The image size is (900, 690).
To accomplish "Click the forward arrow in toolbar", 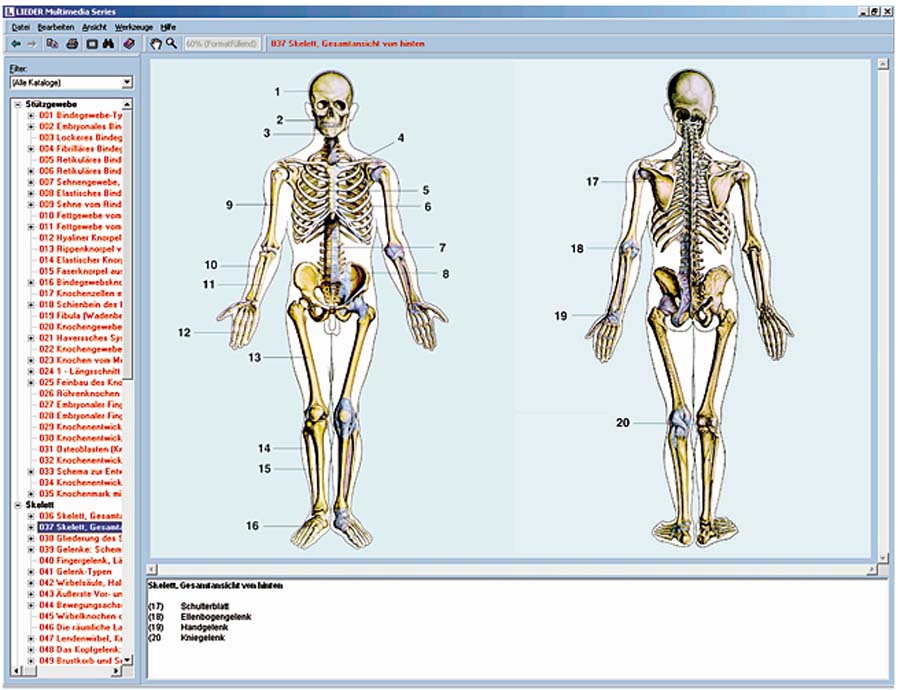I will click(32, 44).
